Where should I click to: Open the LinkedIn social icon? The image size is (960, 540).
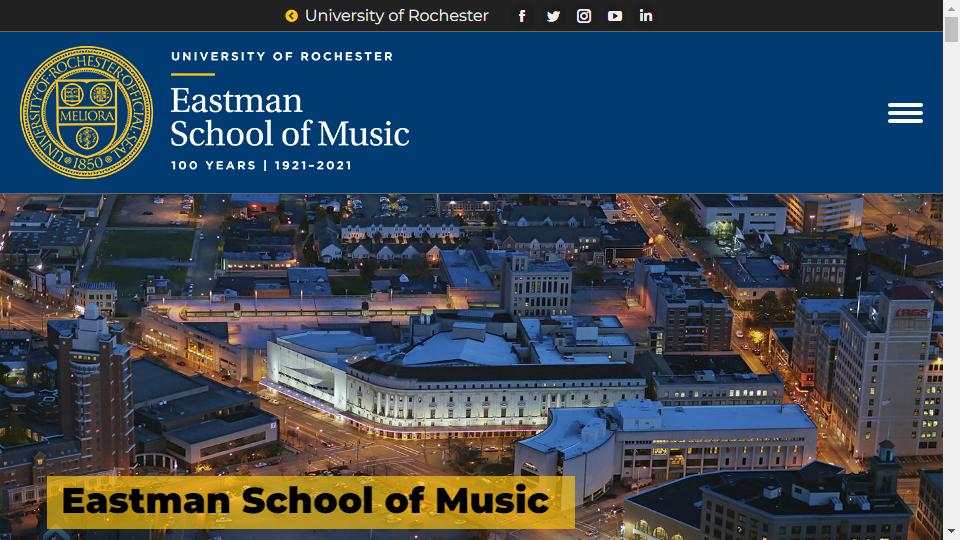(646, 16)
